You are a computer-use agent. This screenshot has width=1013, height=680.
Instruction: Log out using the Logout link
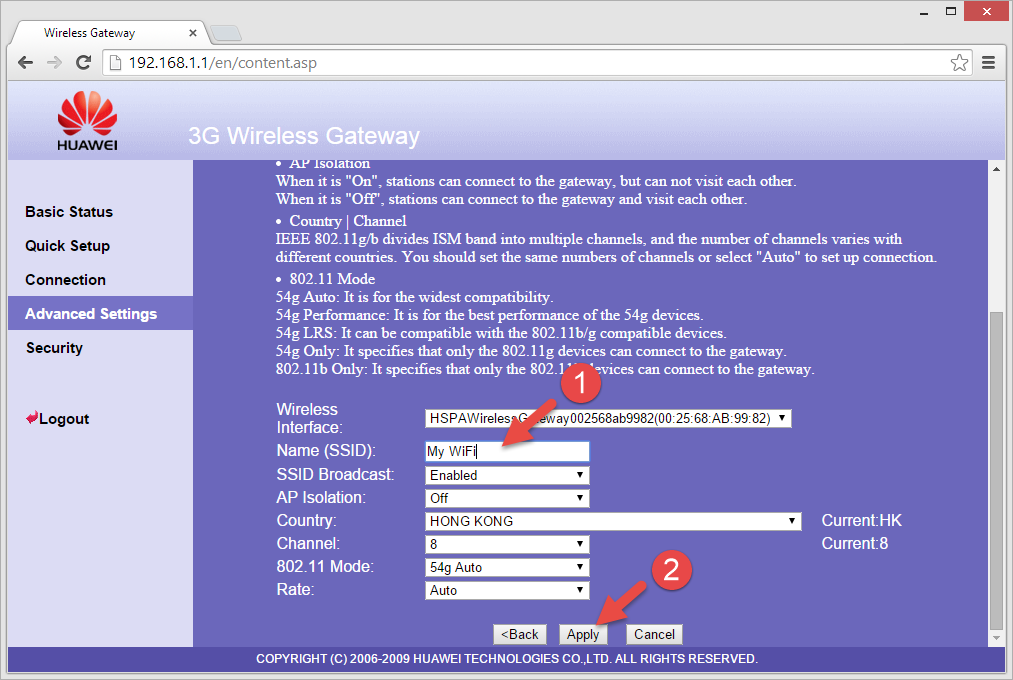(64, 418)
